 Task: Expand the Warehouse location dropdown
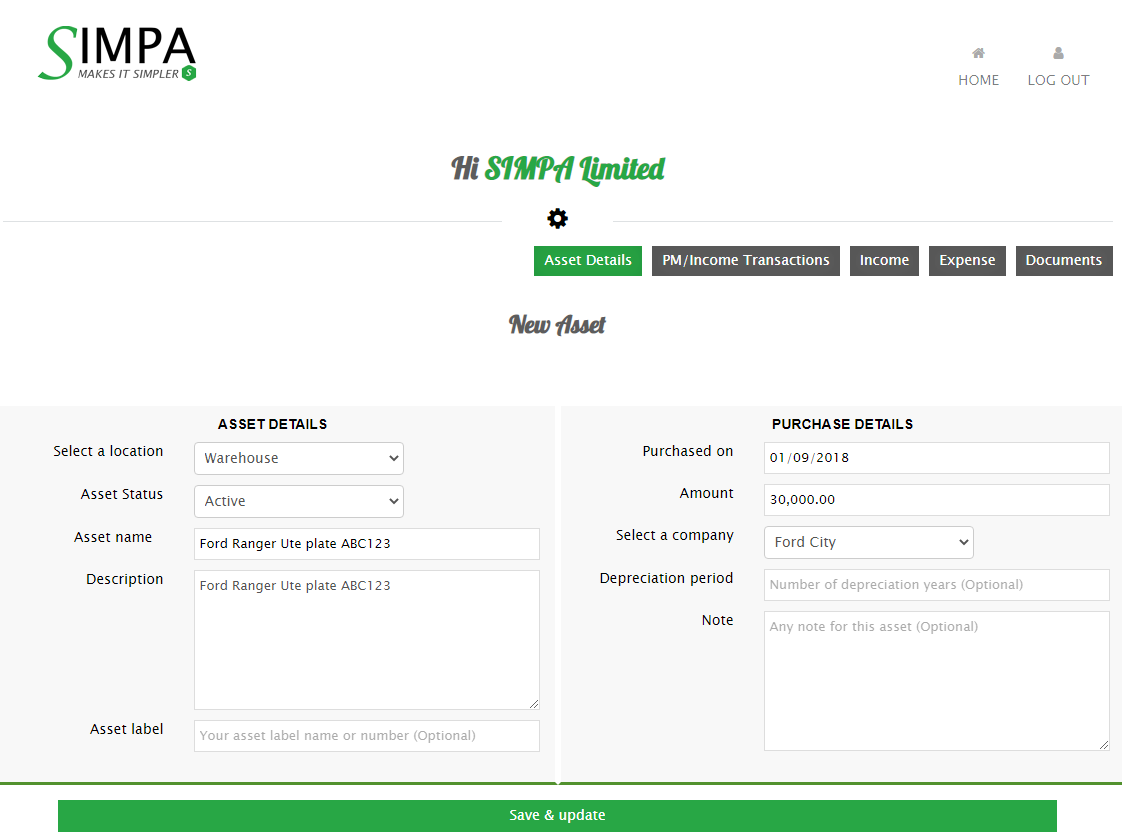click(299, 458)
